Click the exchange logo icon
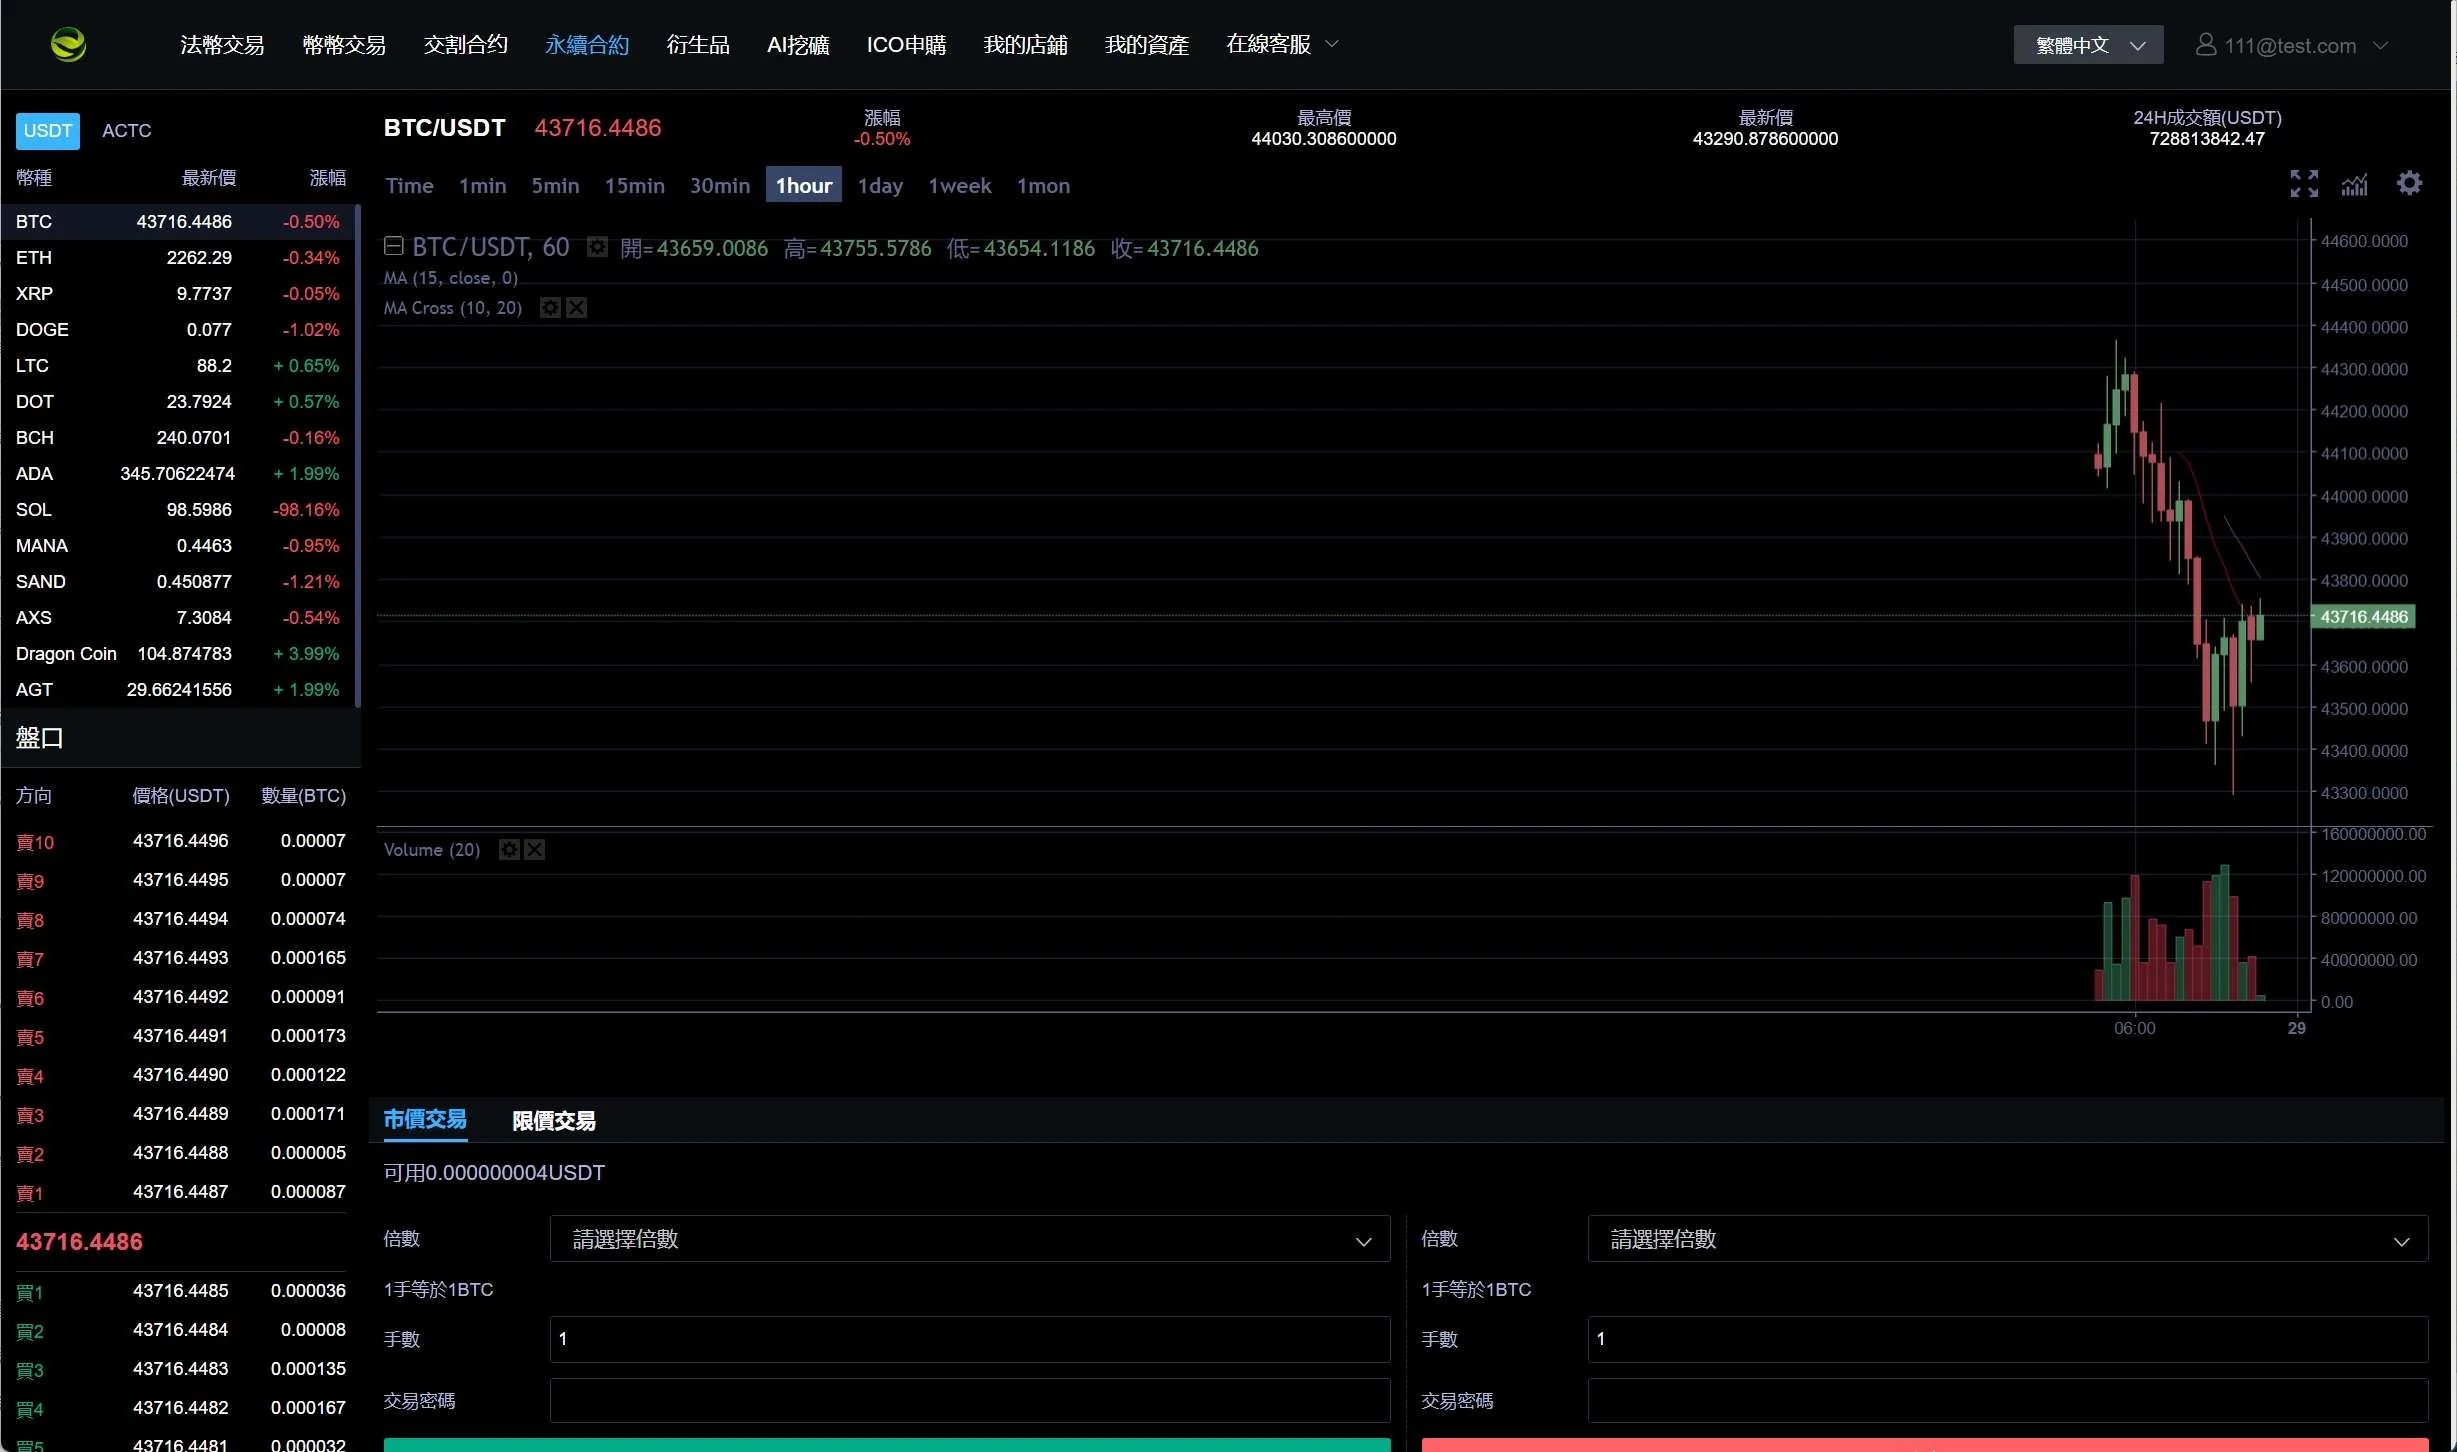This screenshot has width=2457, height=1452. click(x=69, y=44)
